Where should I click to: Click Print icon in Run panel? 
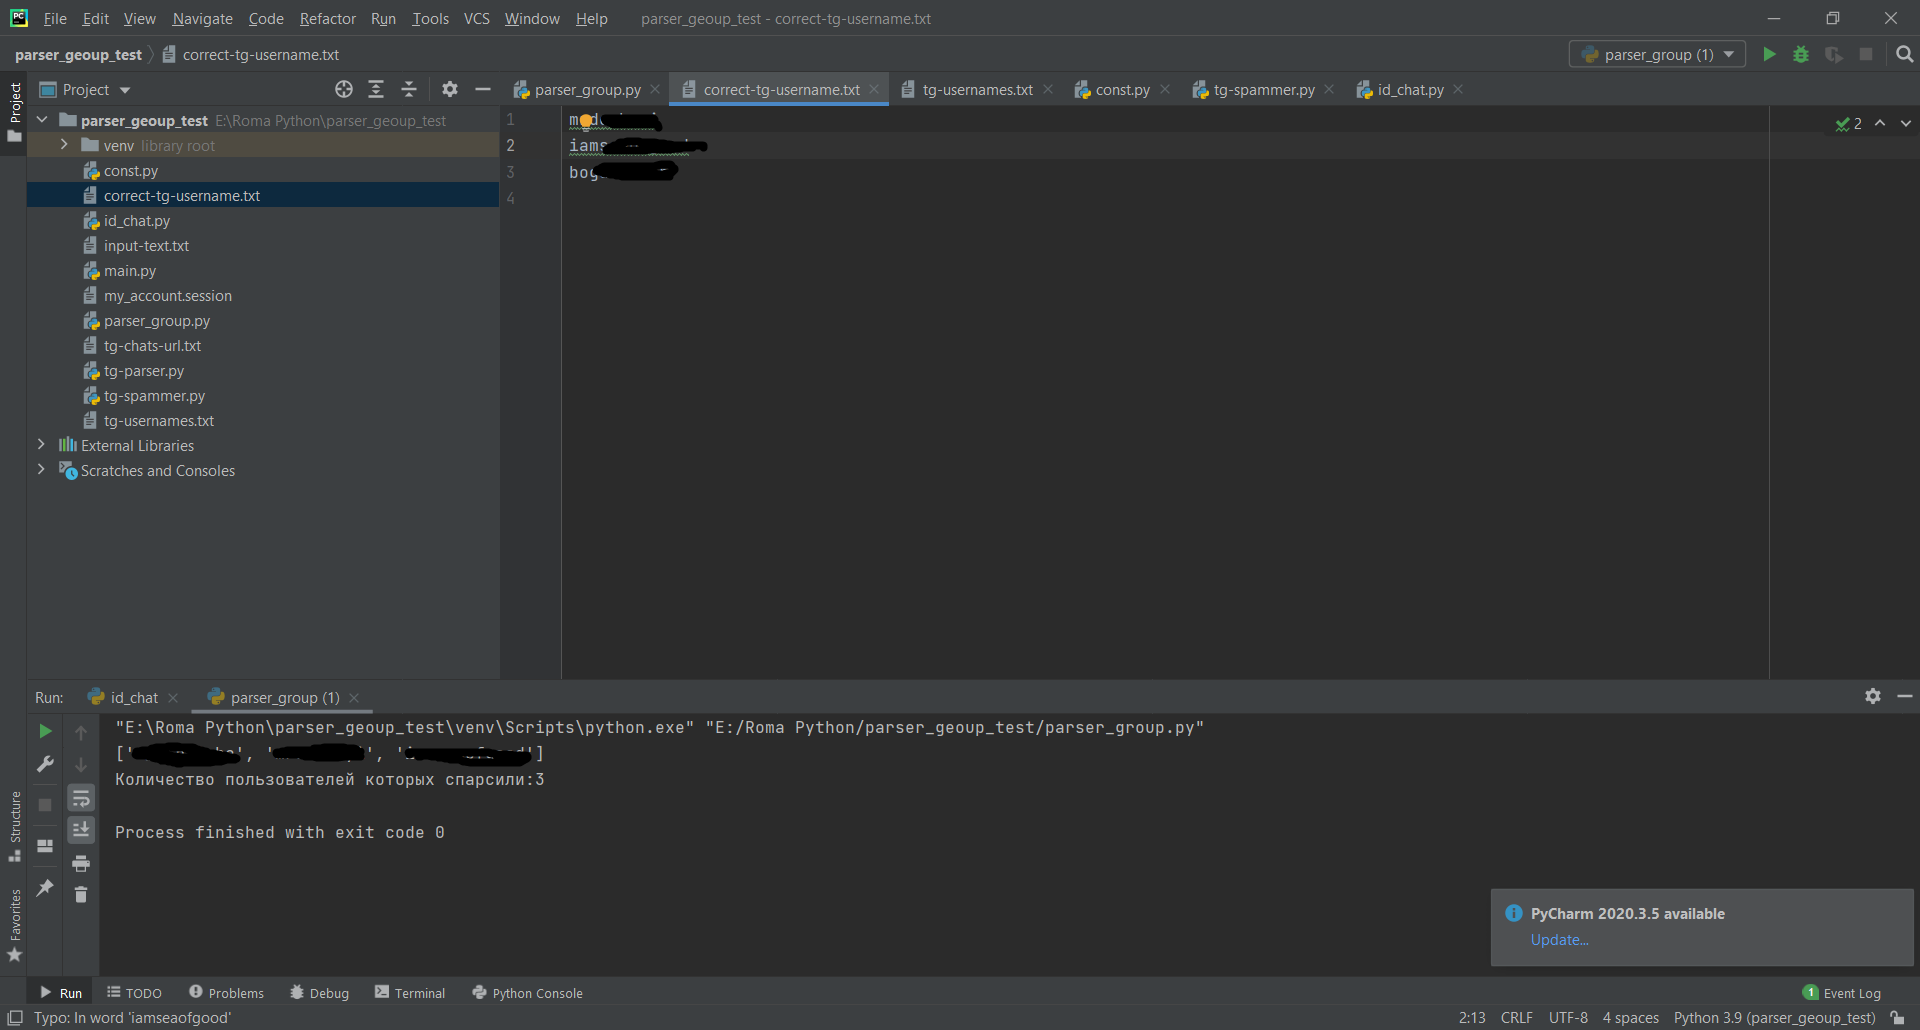pyautogui.click(x=81, y=863)
